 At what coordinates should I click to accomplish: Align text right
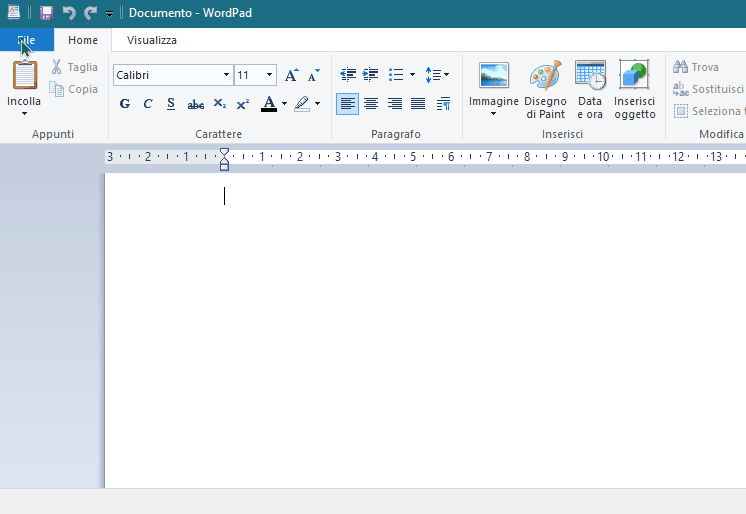coord(395,103)
